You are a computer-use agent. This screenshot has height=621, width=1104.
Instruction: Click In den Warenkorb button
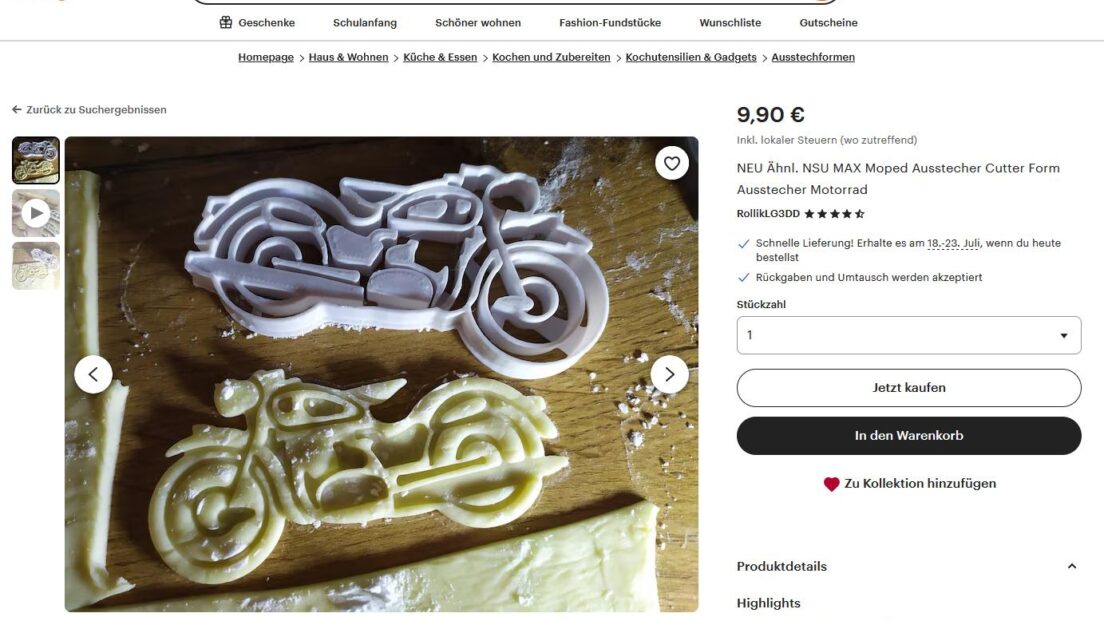[909, 436]
